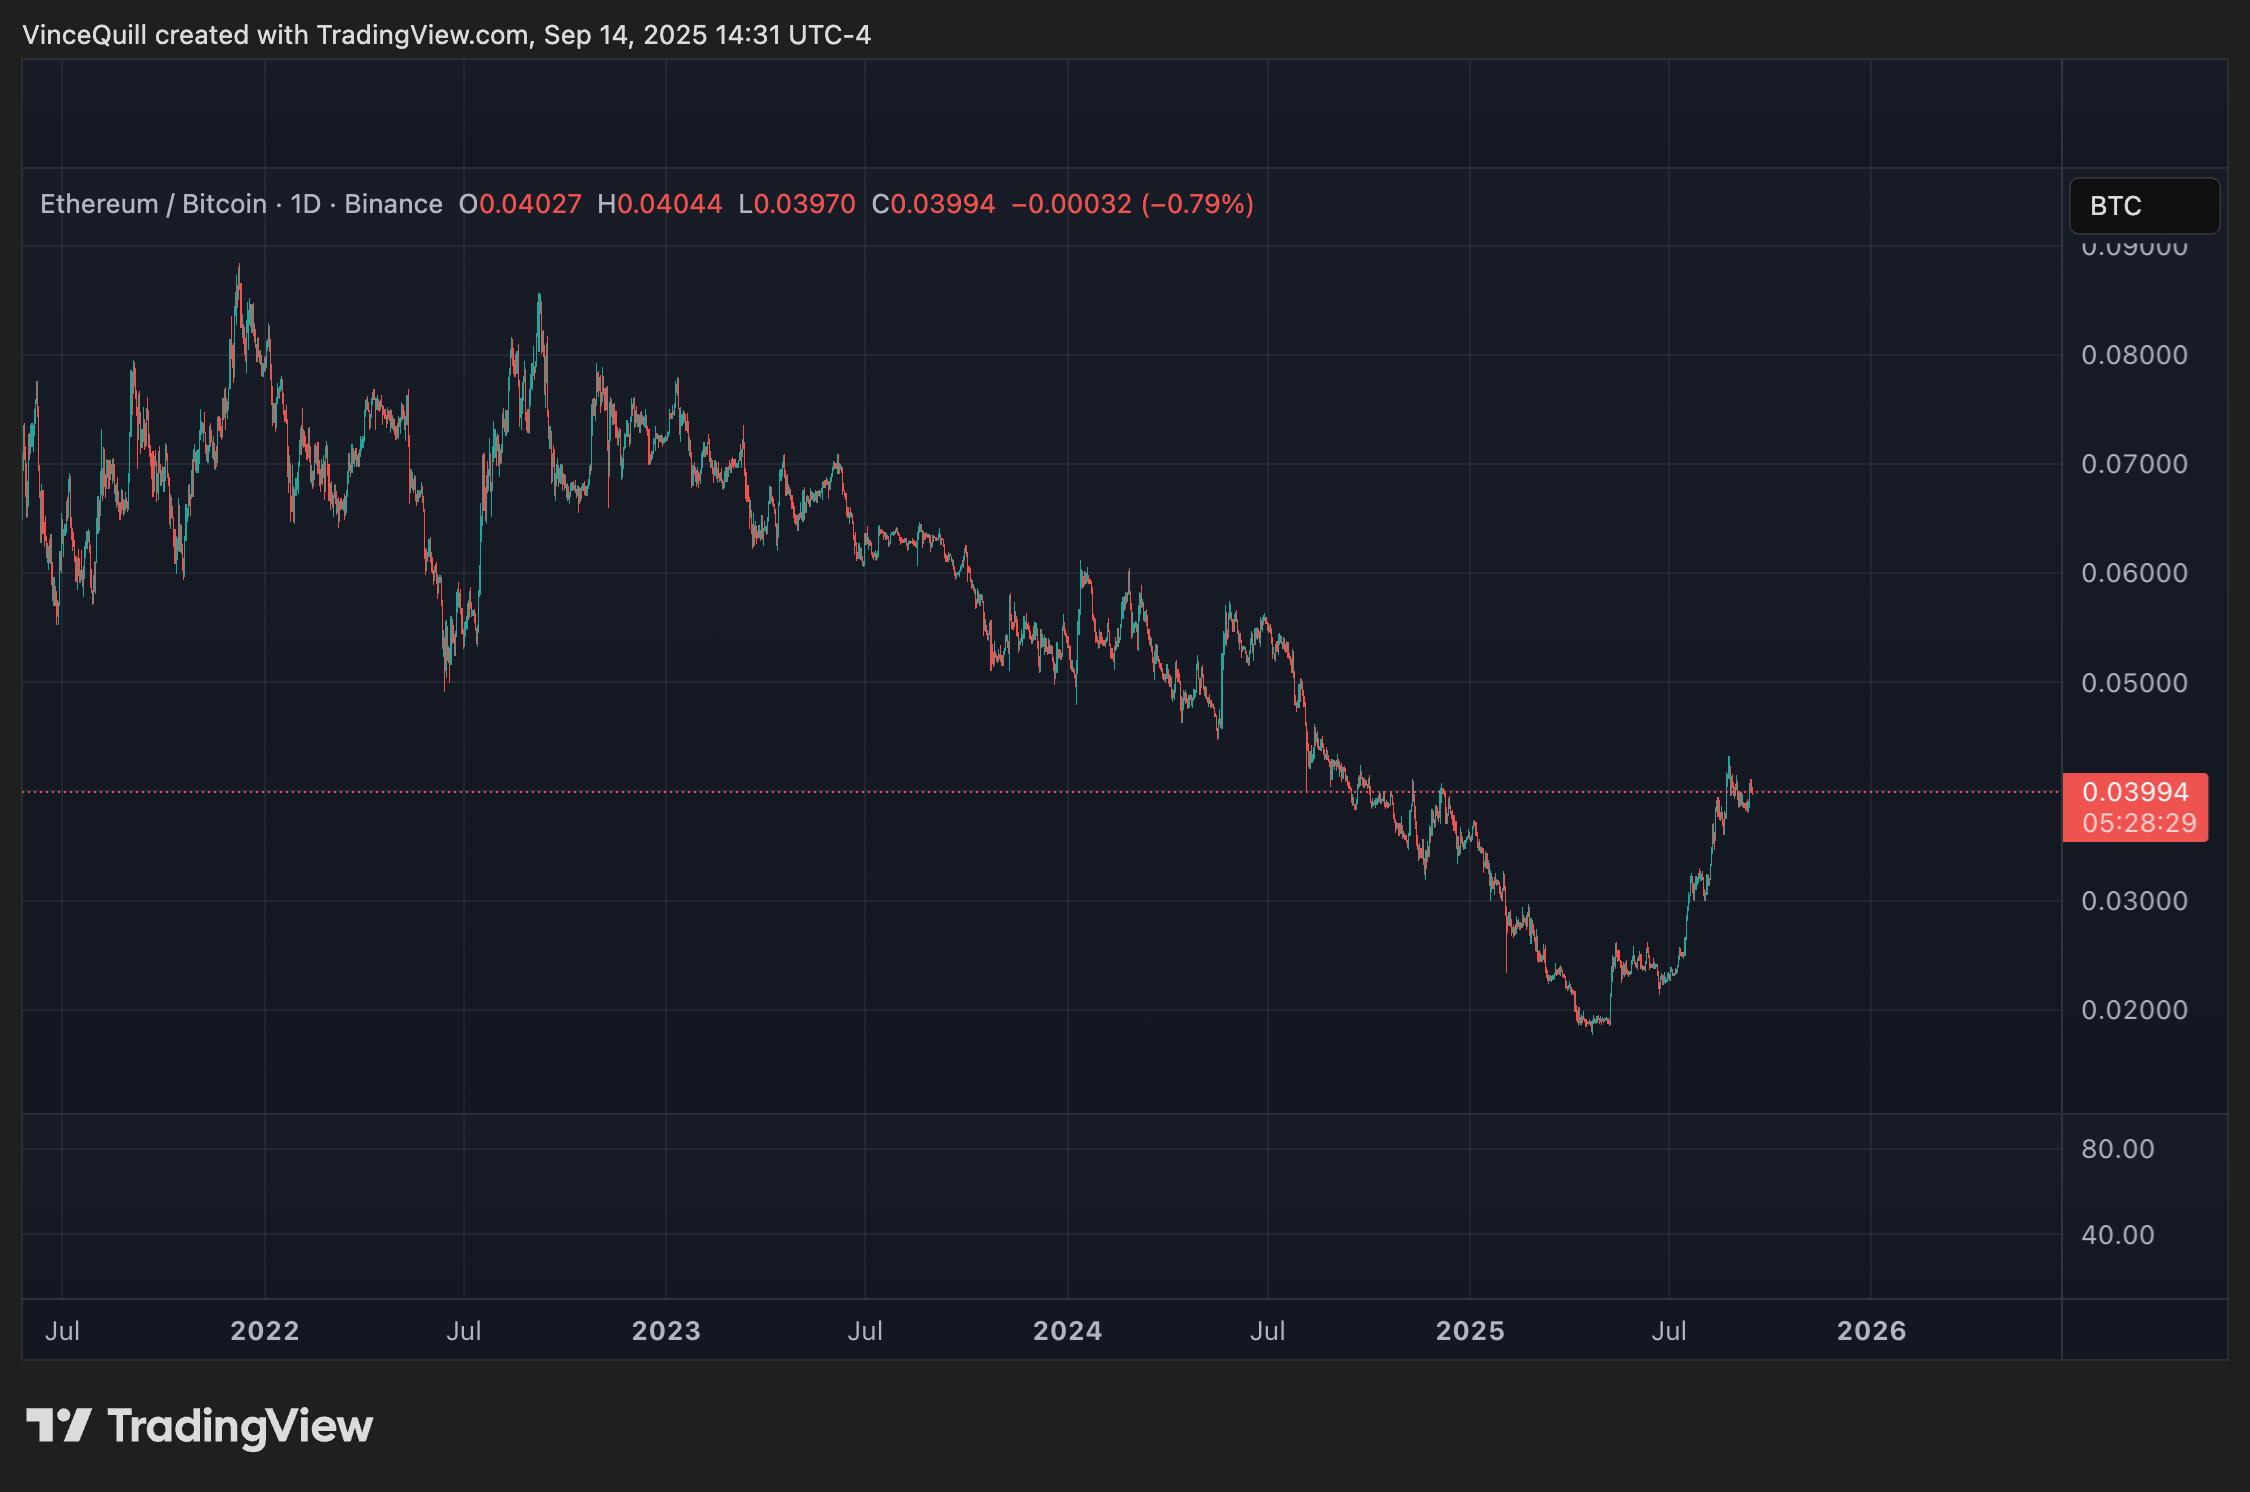Click the red 0.03994 current price label
Image resolution: width=2250 pixels, height=1492 pixels.
tap(2135, 791)
